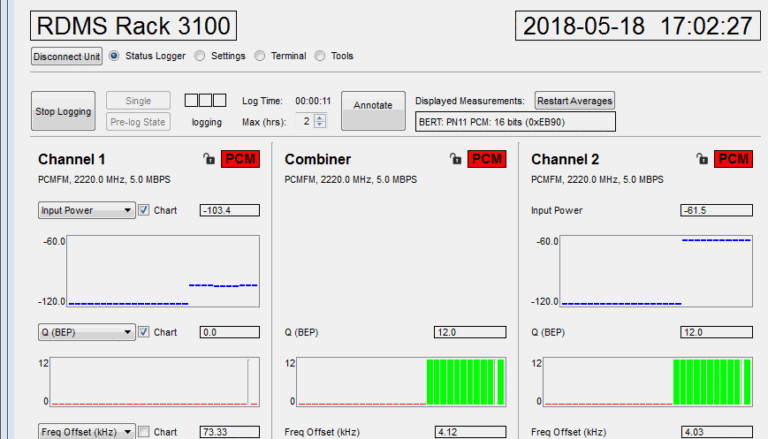Click the Combiner Q (BEP) green bar chart

tap(401, 382)
